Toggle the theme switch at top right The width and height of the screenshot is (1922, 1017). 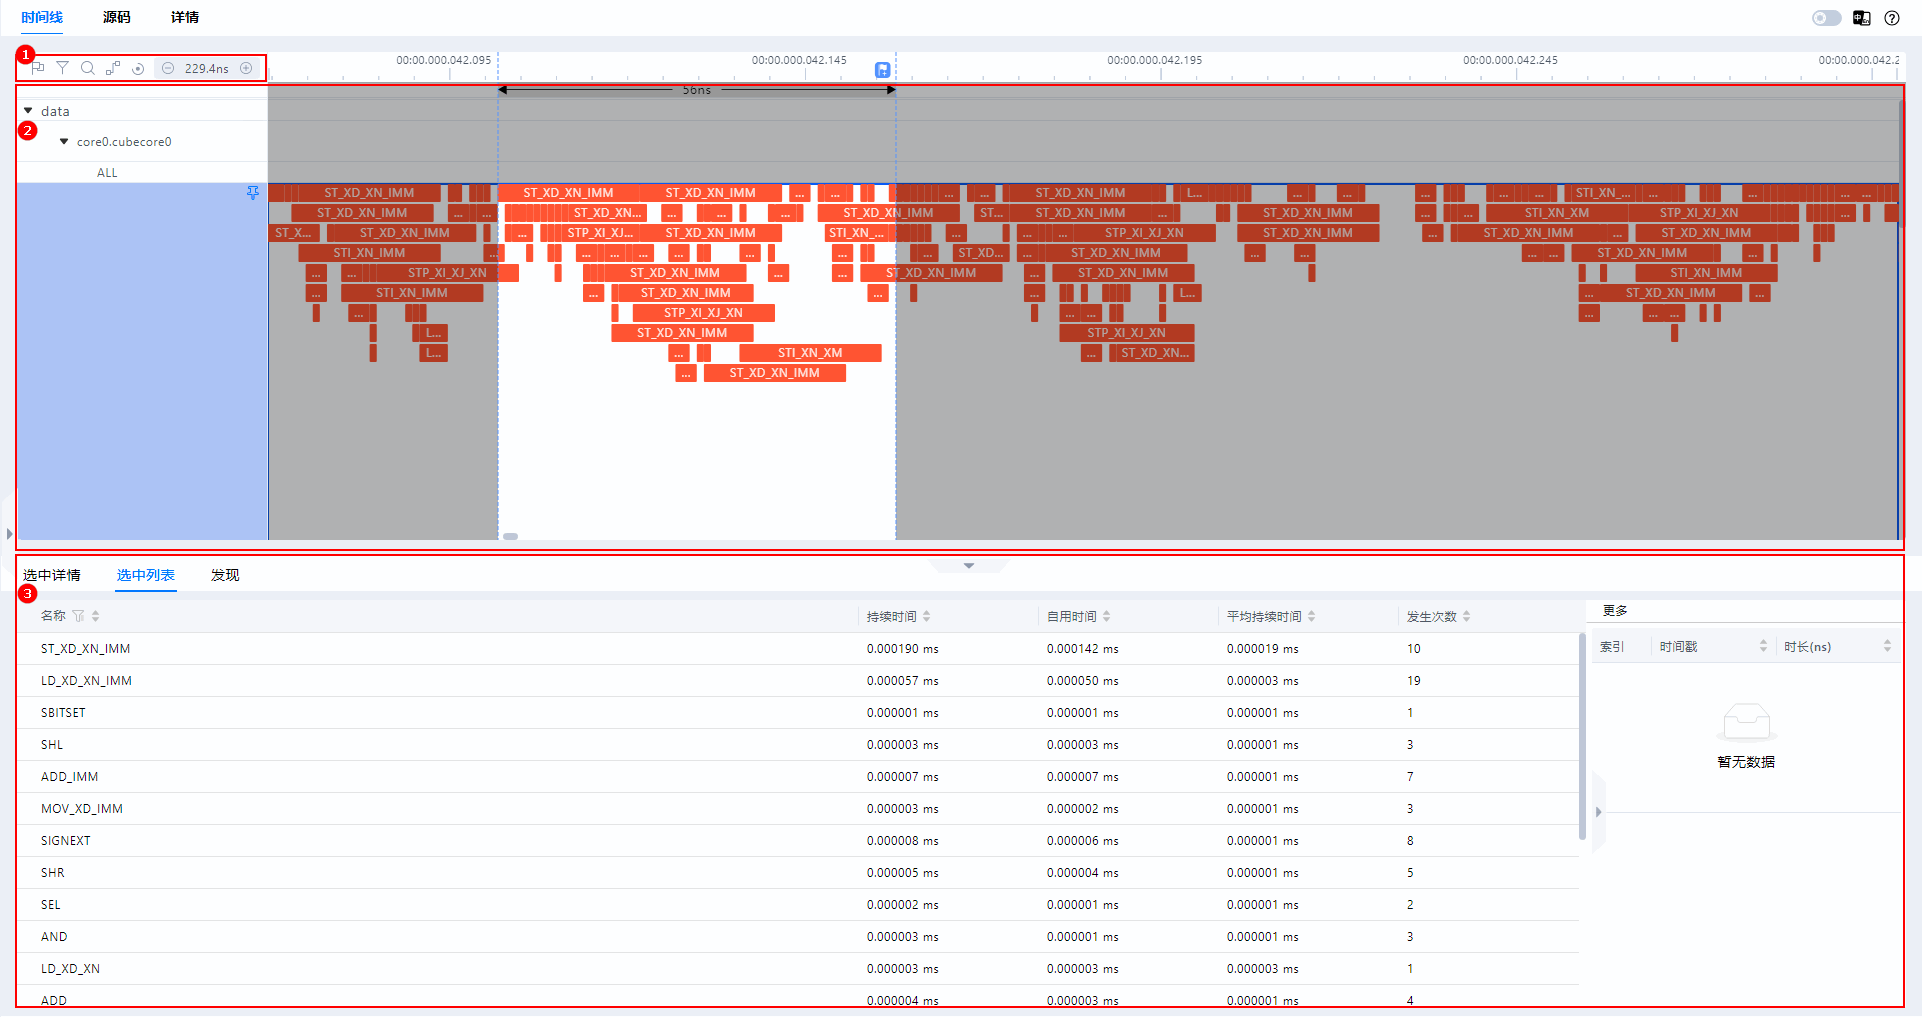click(x=1826, y=18)
